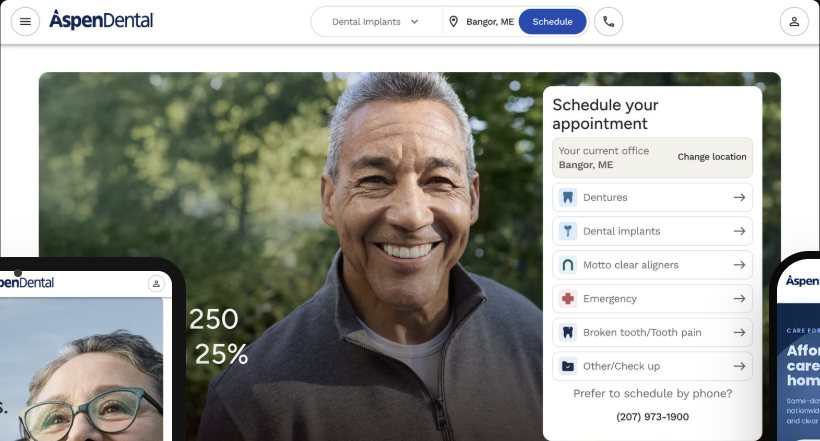The width and height of the screenshot is (820, 441).
Task: Expand the Dental Implants dropdown
Action: coord(376,21)
